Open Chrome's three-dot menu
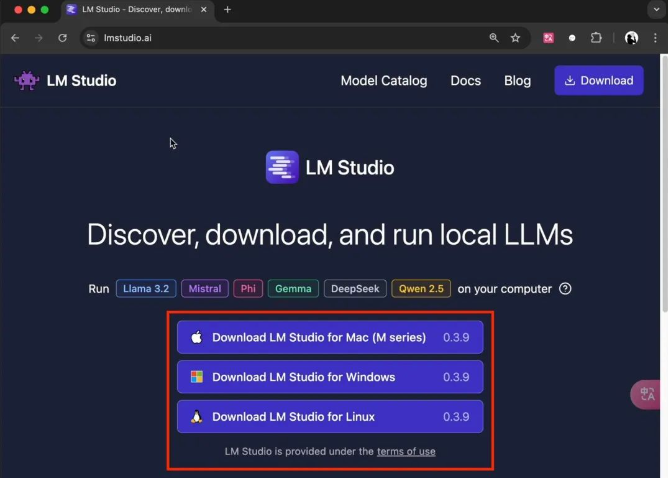Screen dimensions: 668x479 [655, 38]
